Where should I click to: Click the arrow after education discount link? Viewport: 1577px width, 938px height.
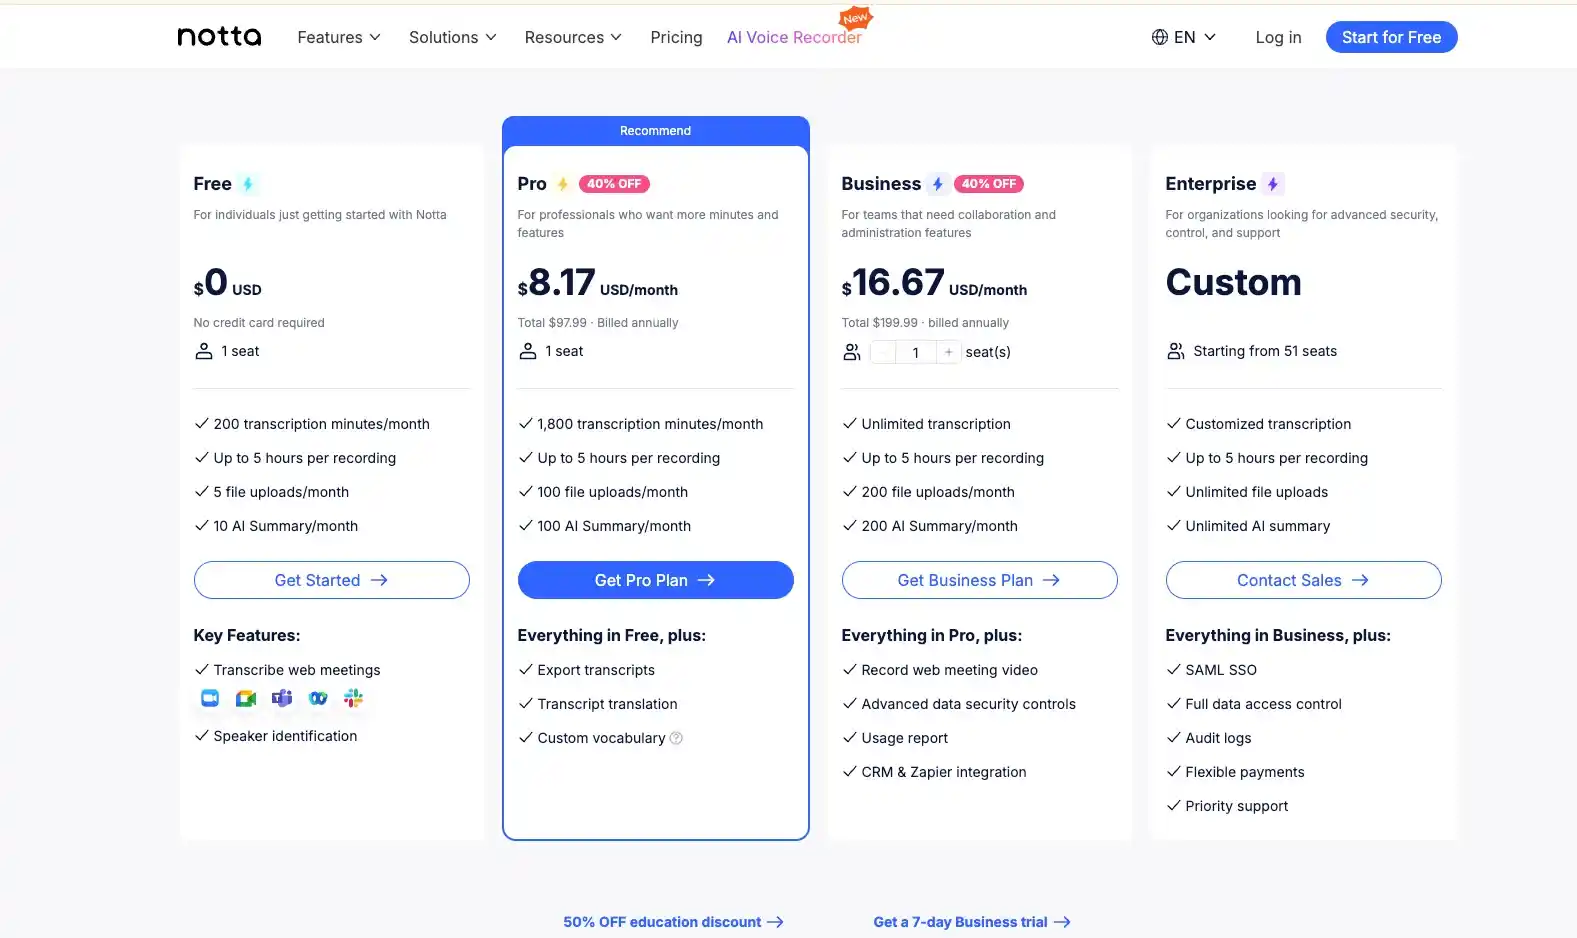click(x=775, y=922)
